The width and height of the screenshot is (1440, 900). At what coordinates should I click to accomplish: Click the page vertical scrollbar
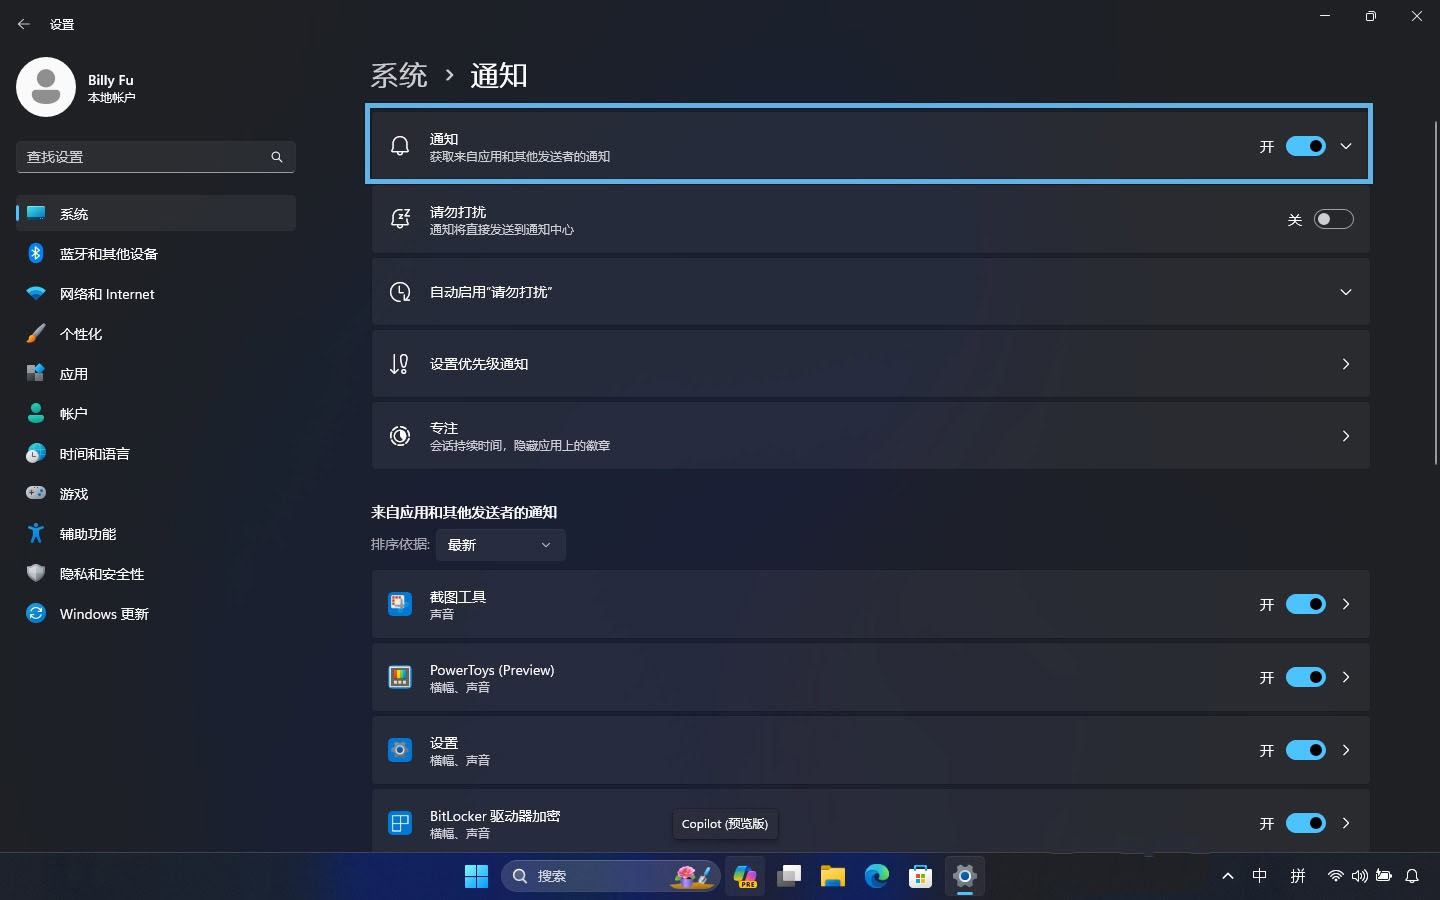pos(1435,295)
